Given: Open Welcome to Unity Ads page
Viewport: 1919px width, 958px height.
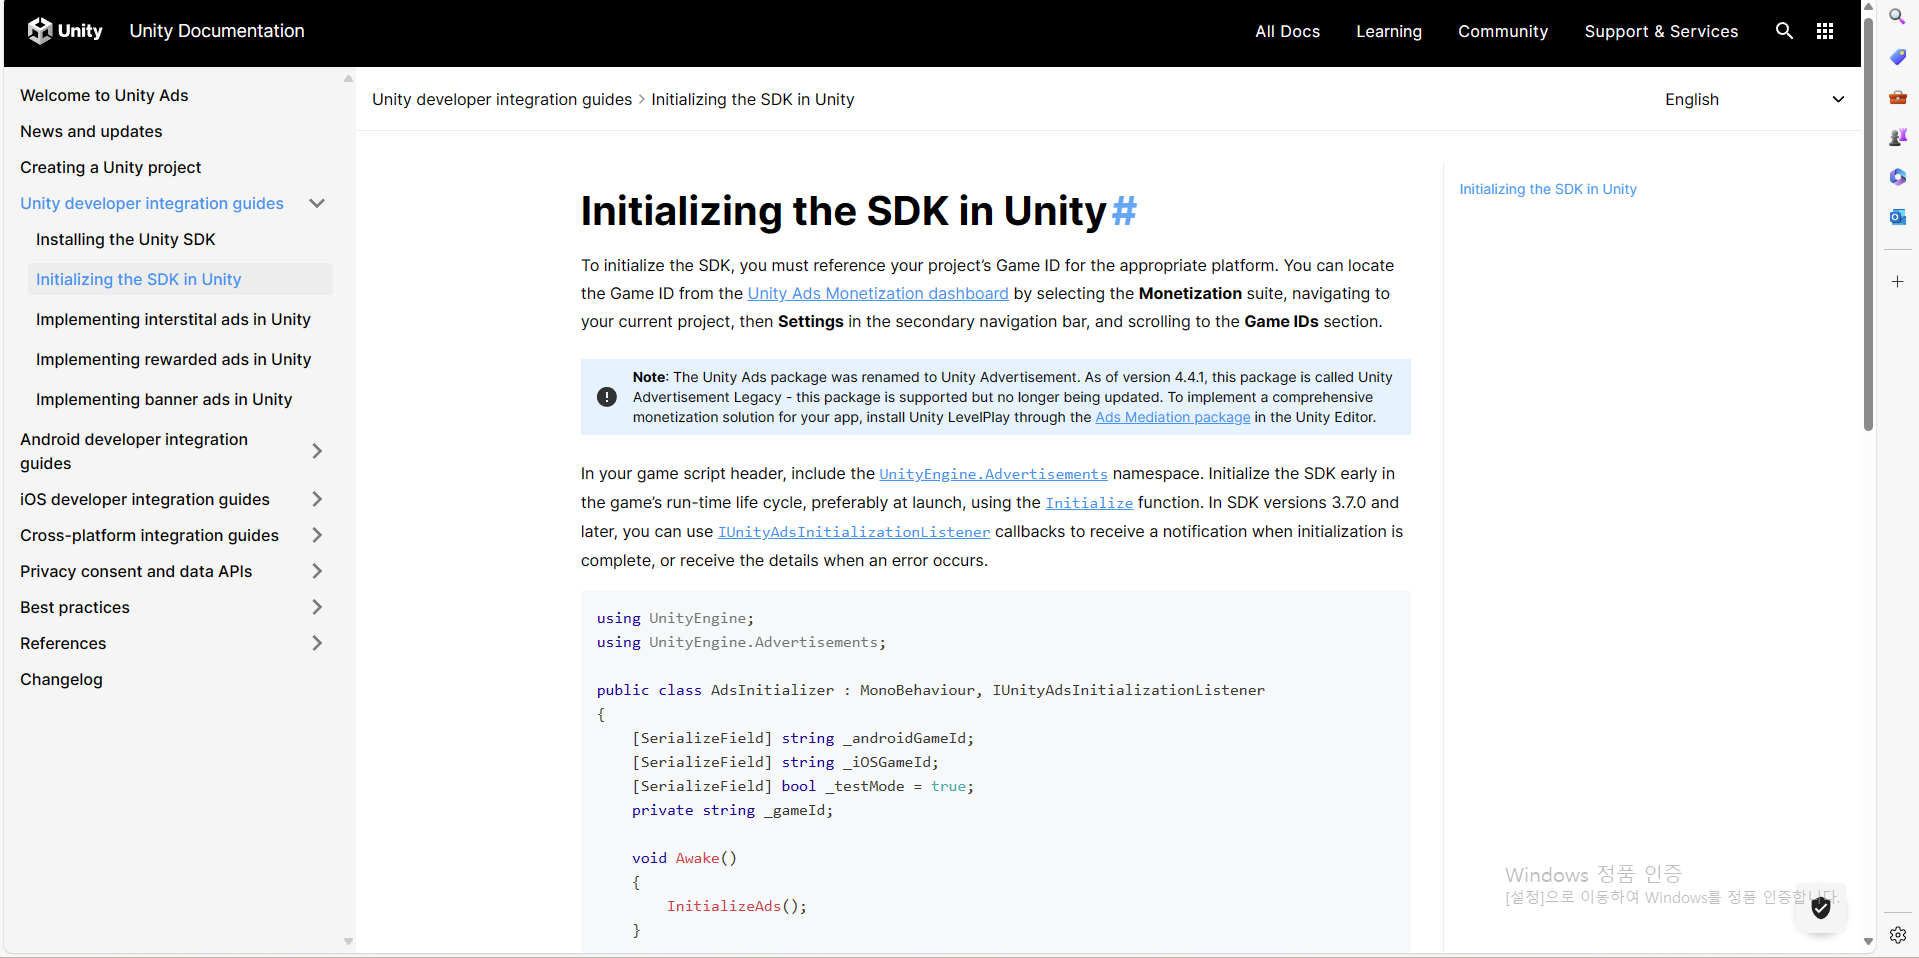Looking at the screenshot, I should (x=104, y=95).
